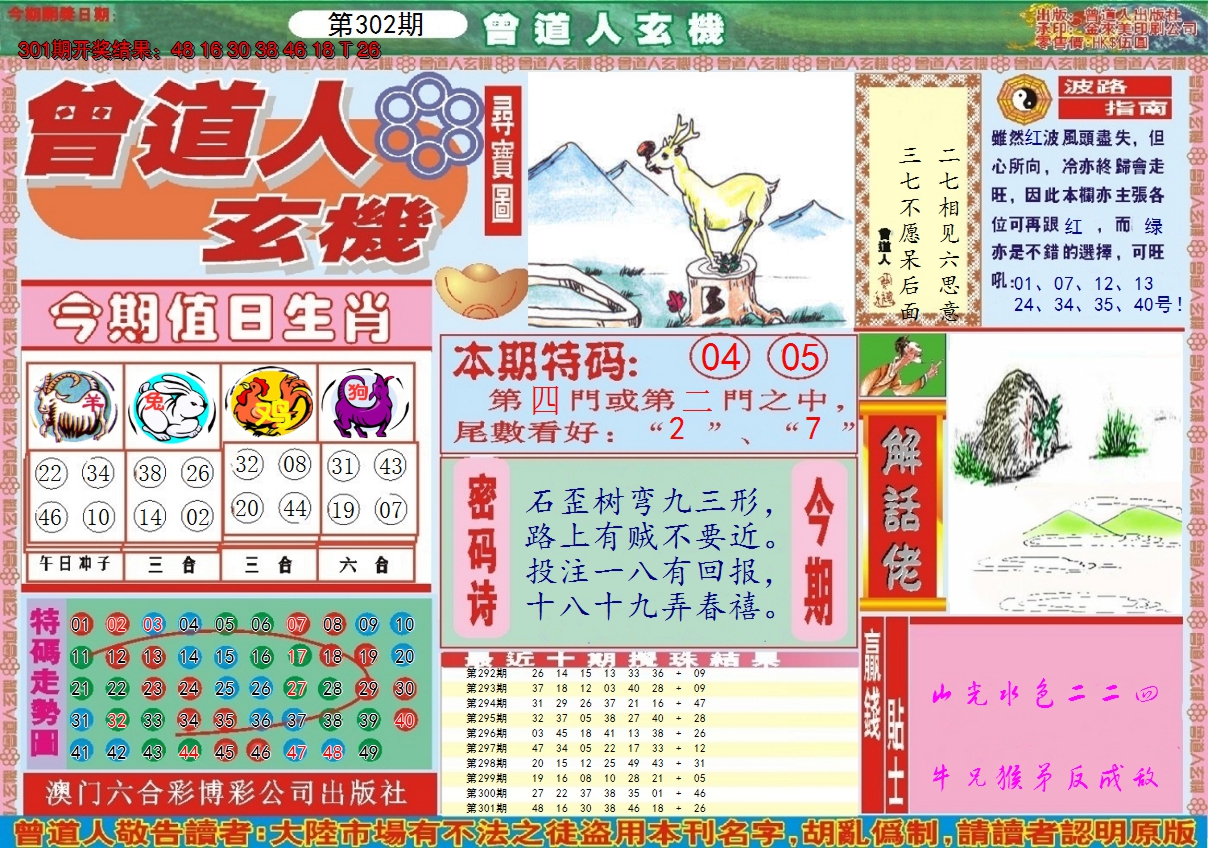Click the 尾數看好 tail-number line

[x=654, y=432]
